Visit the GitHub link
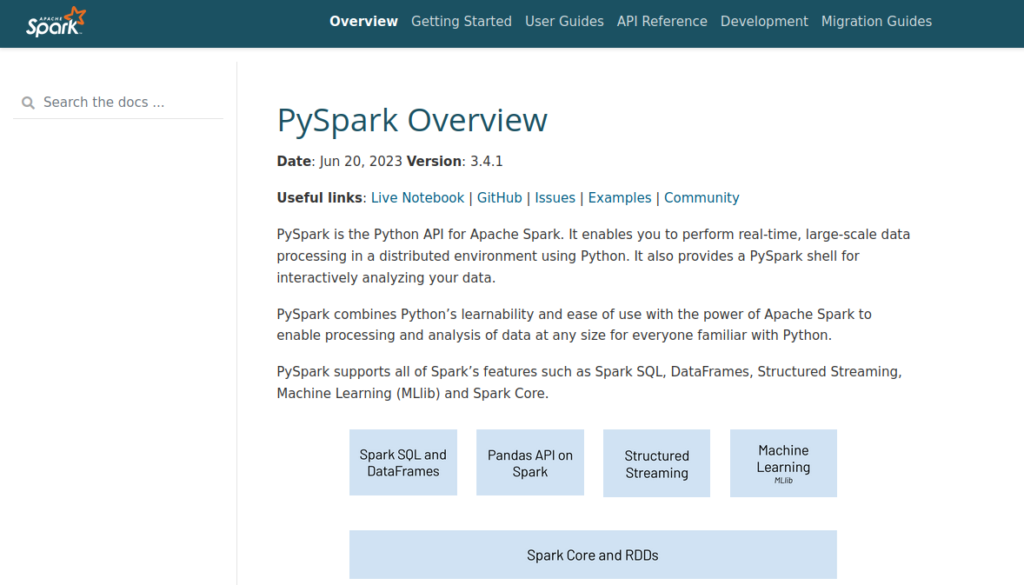The height and width of the screenshot is (585, 1024). (500, 198)
